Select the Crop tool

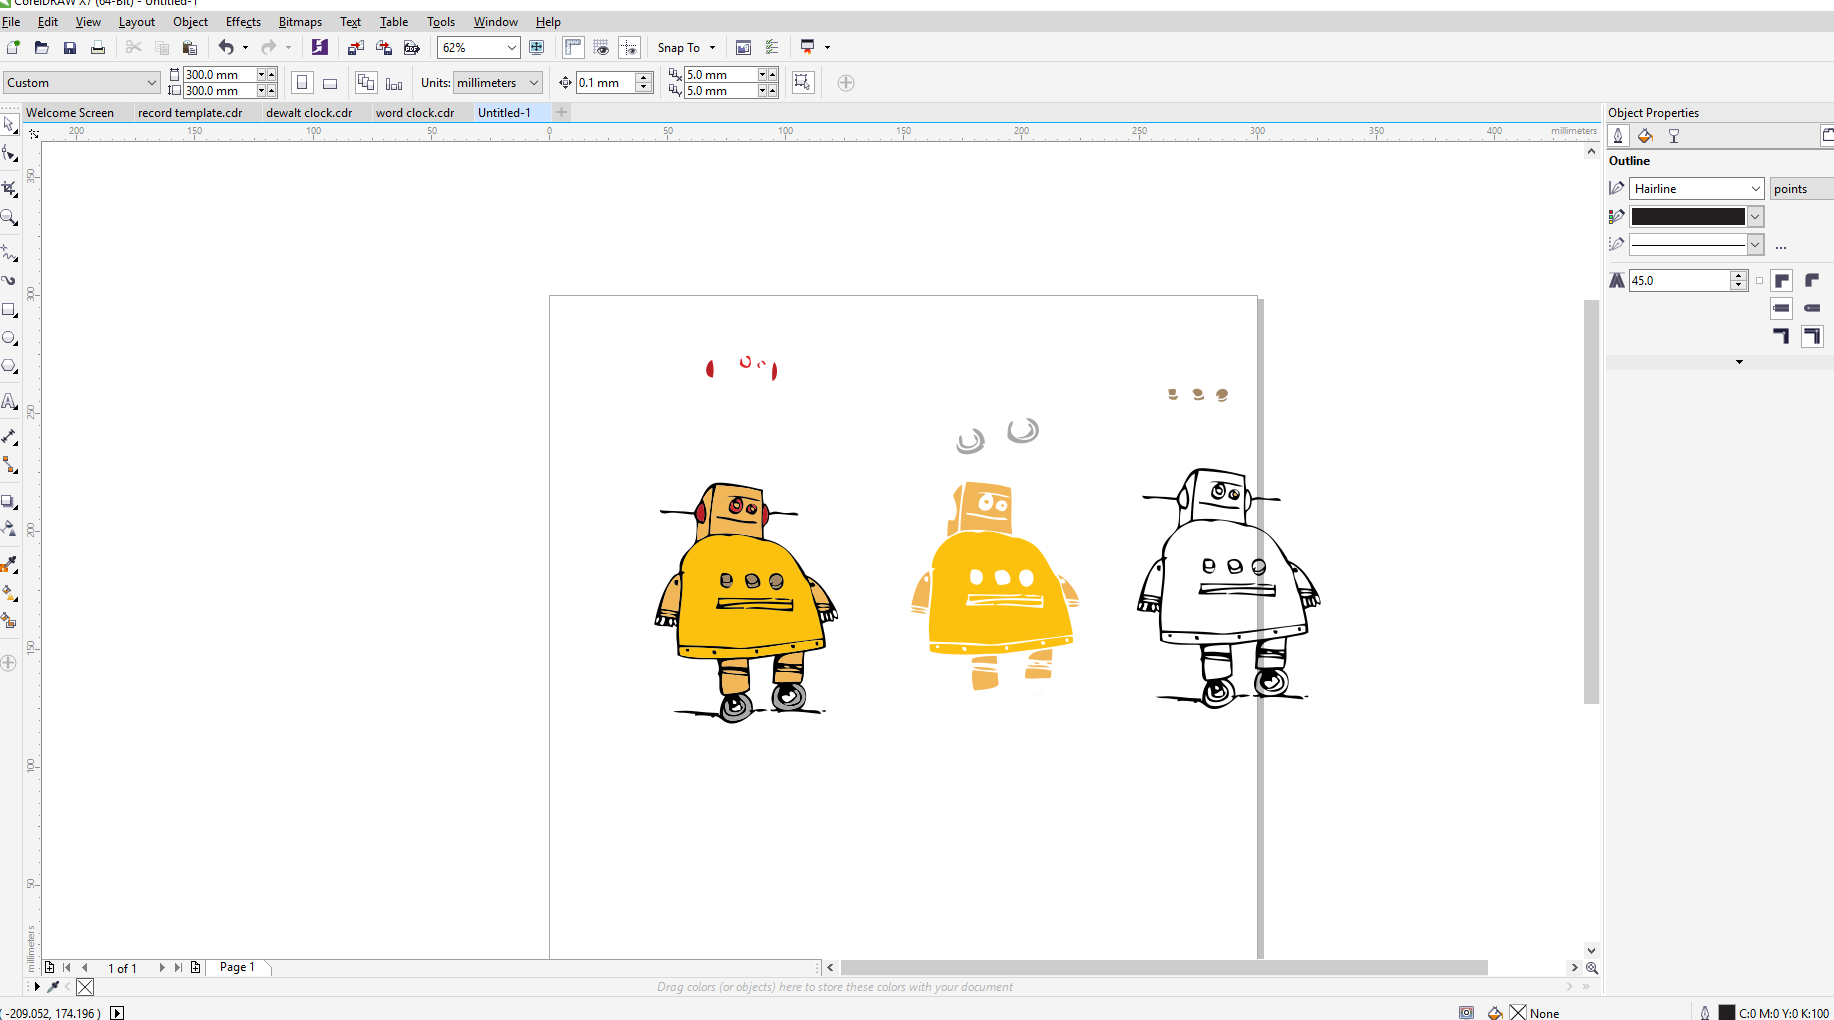click(x=9, y=188)
